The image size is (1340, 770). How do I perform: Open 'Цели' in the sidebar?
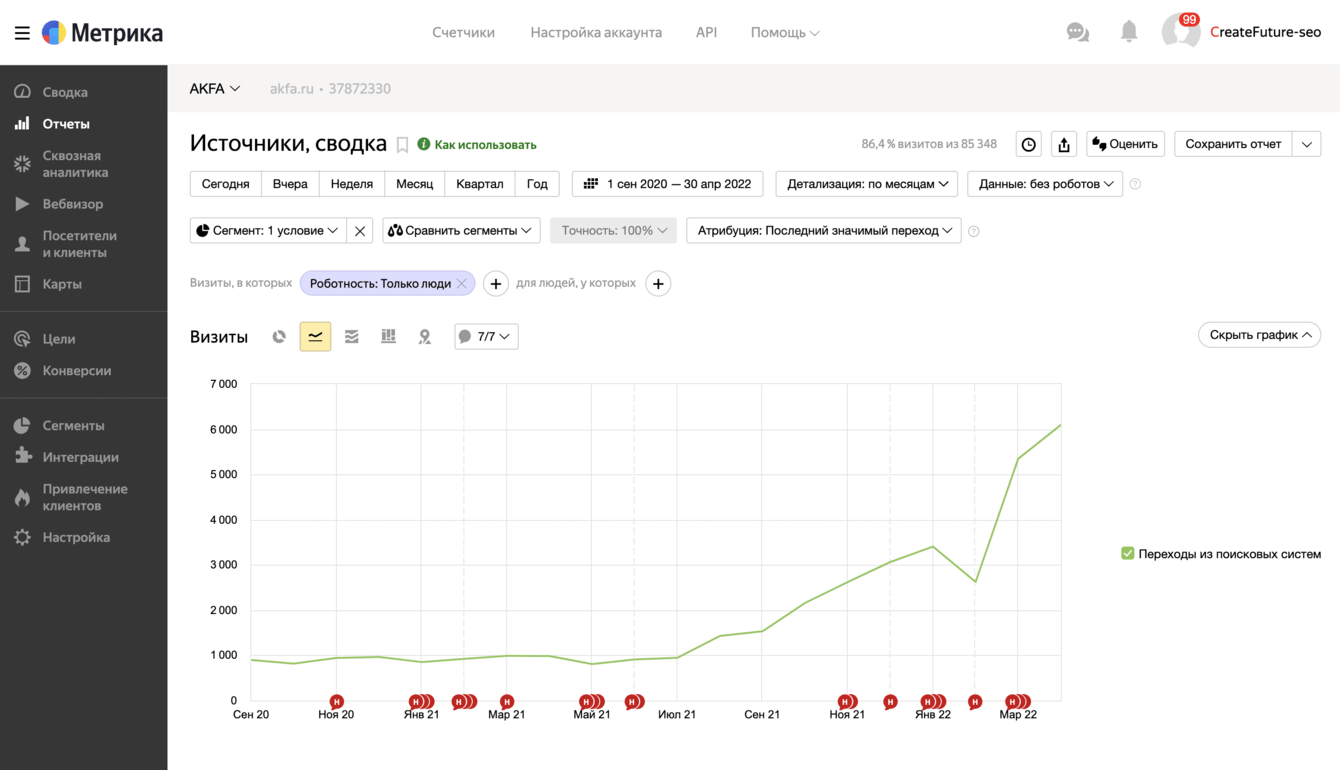click(x=59, y=339)
